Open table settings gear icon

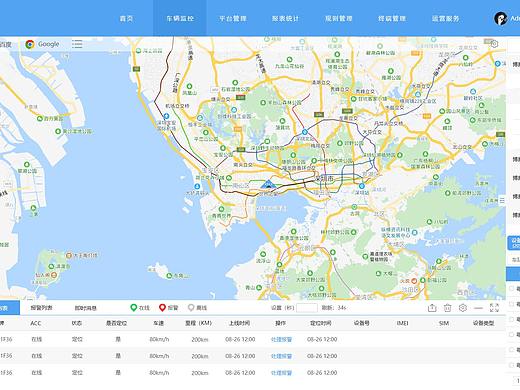[x=463, y=308]
